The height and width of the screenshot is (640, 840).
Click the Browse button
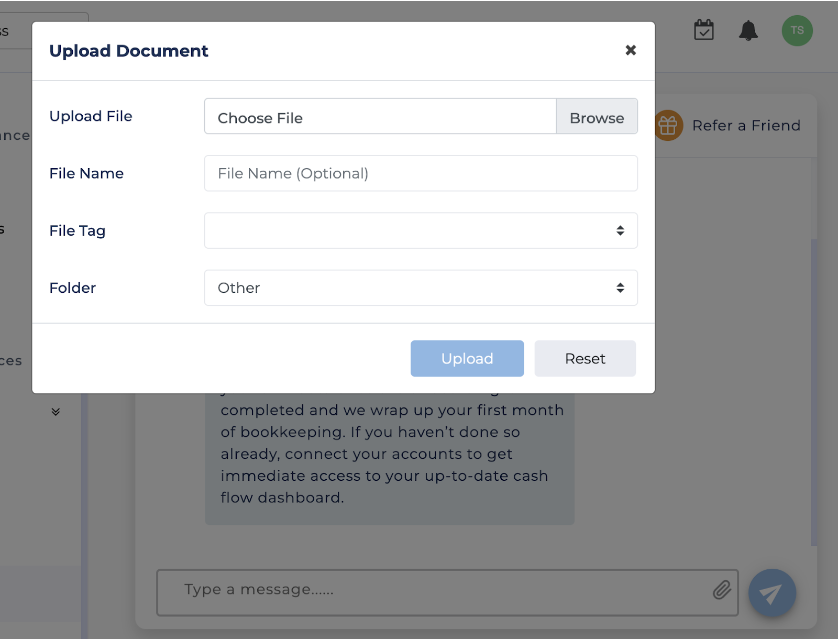point(597,117)
